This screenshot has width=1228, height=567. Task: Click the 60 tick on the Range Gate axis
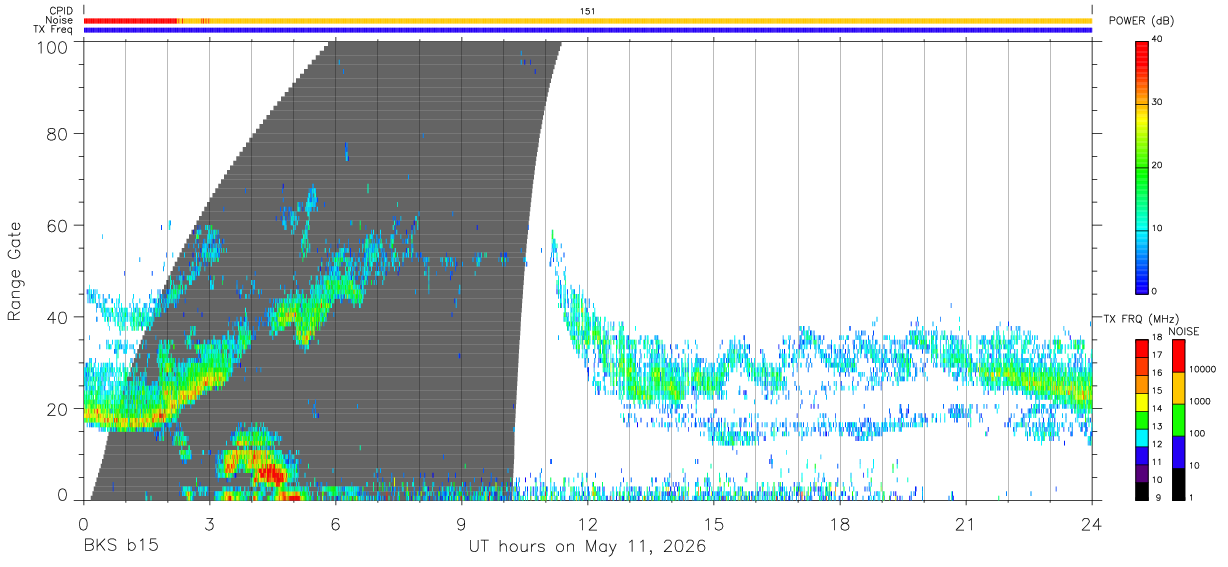[59, 226]
